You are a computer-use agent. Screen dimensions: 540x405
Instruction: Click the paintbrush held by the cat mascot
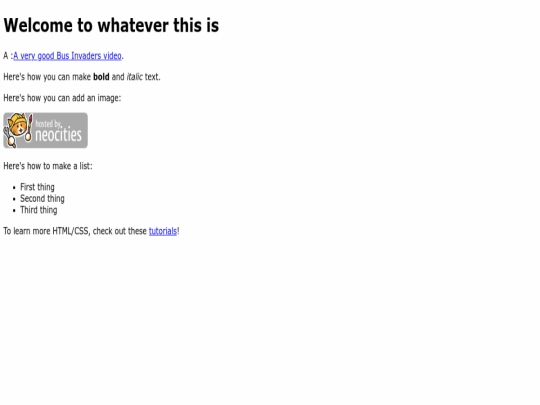click(30, 127)
